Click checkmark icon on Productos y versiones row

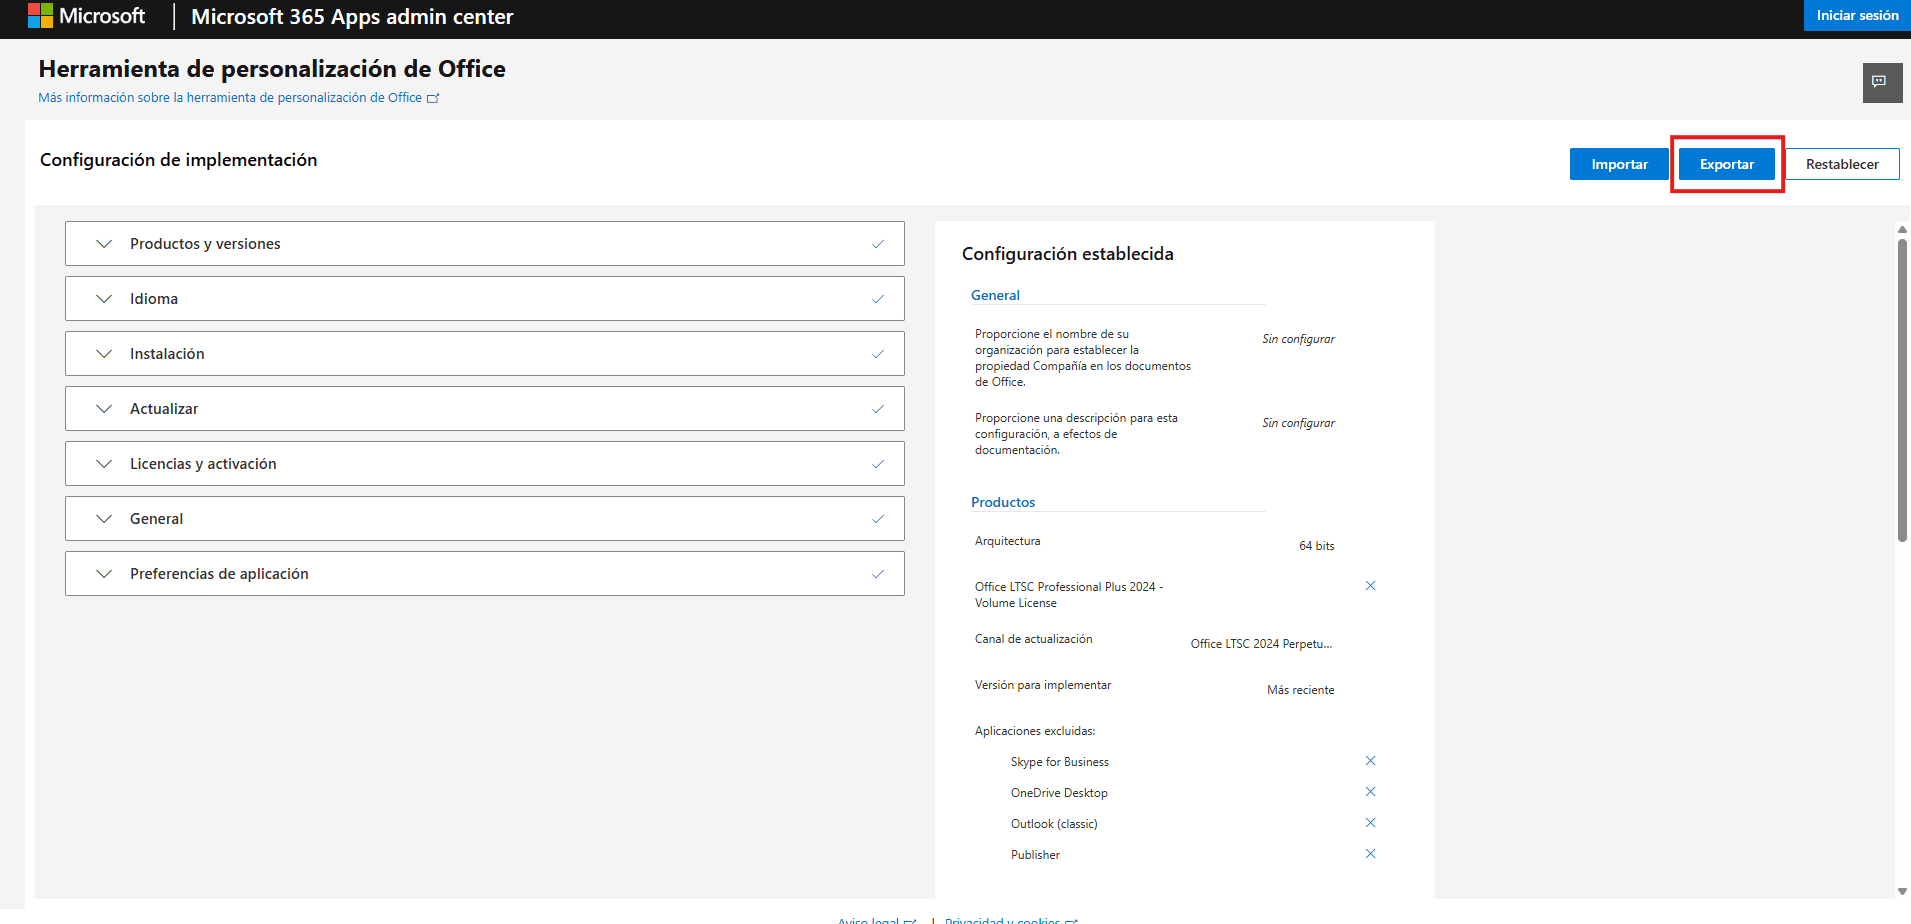pyautogui.click(x=877, y=244)
